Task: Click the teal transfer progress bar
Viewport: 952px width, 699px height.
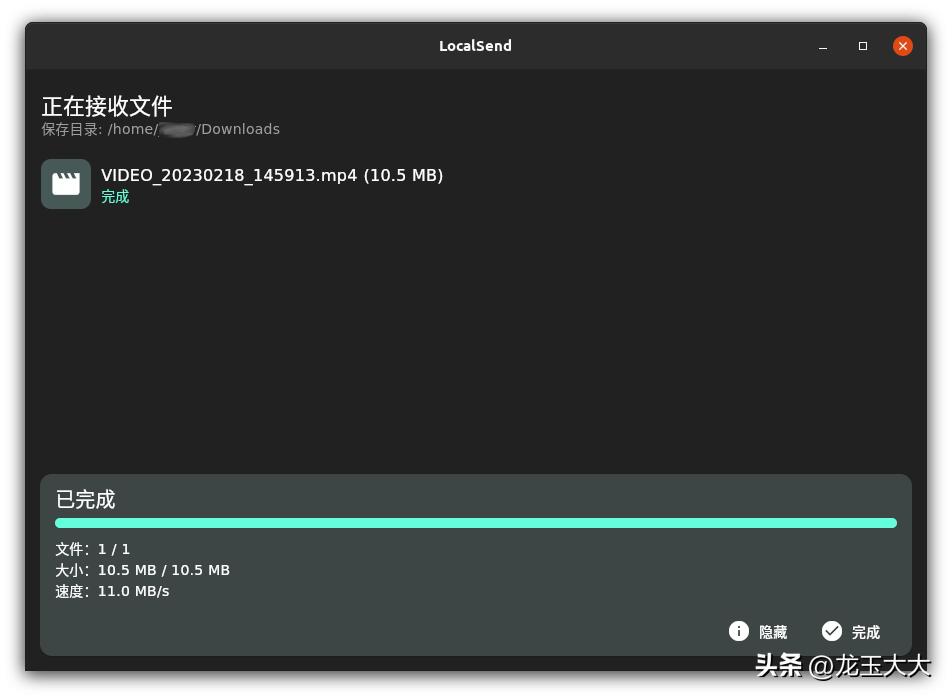Action: [476, 523]
